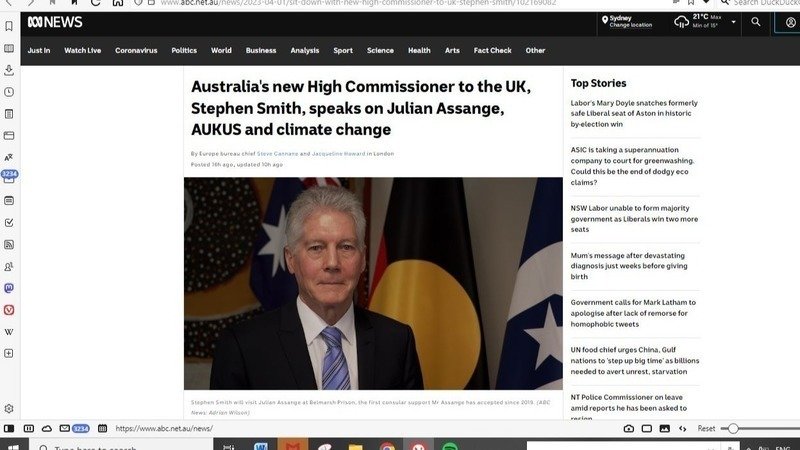Select the Politics tab in the news menu

184,50
